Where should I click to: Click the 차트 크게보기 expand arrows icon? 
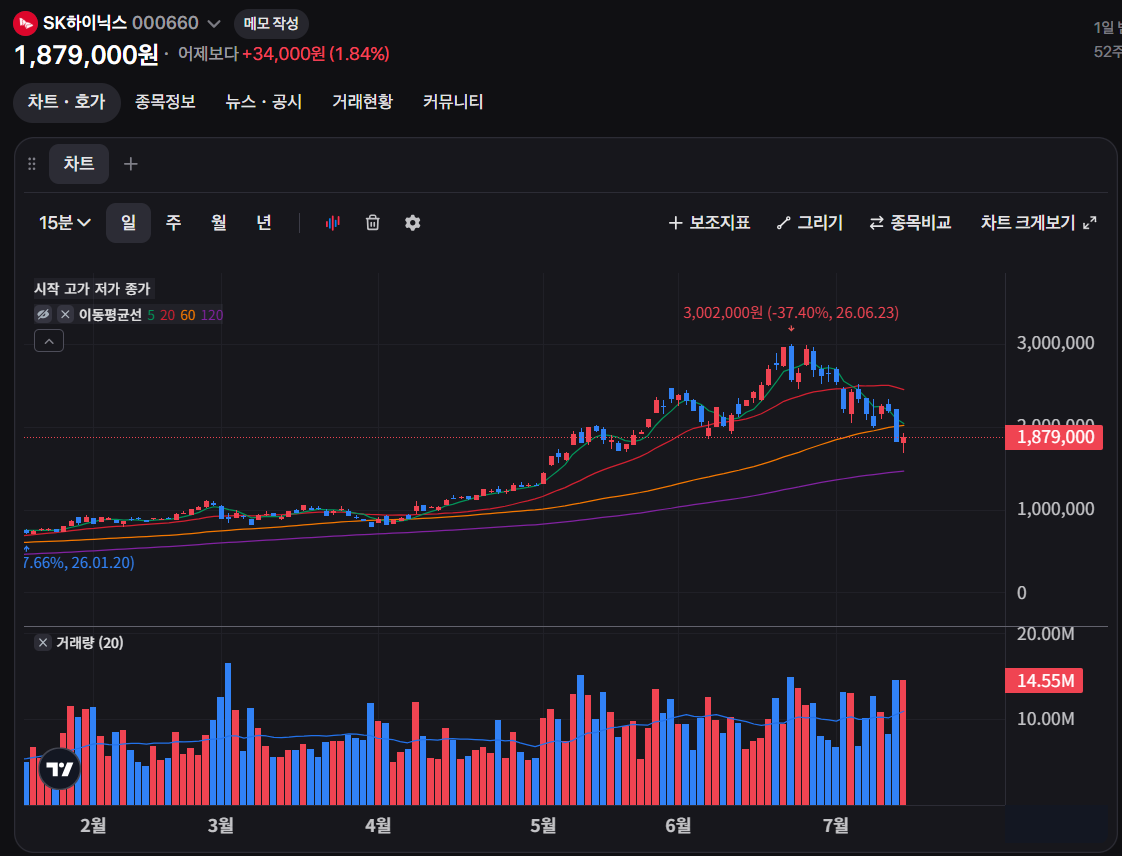point(1090,223)
